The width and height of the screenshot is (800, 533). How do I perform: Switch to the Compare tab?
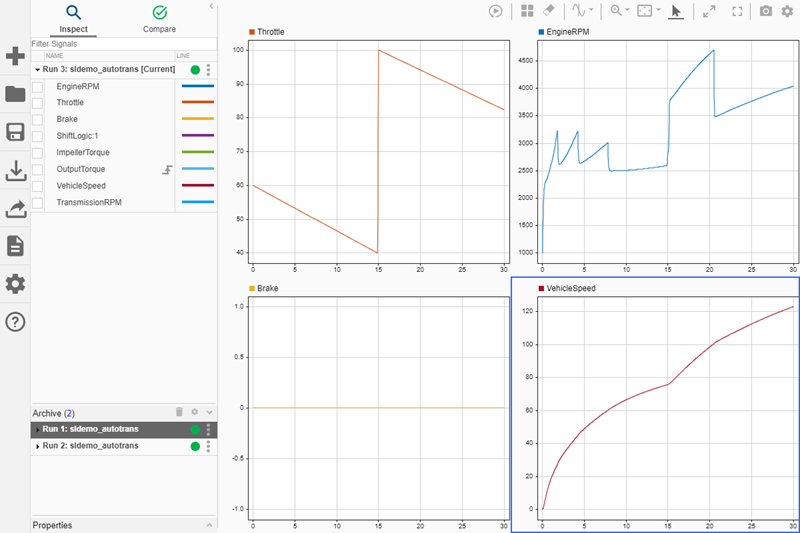pyautogui.click(x=159, y=18)
